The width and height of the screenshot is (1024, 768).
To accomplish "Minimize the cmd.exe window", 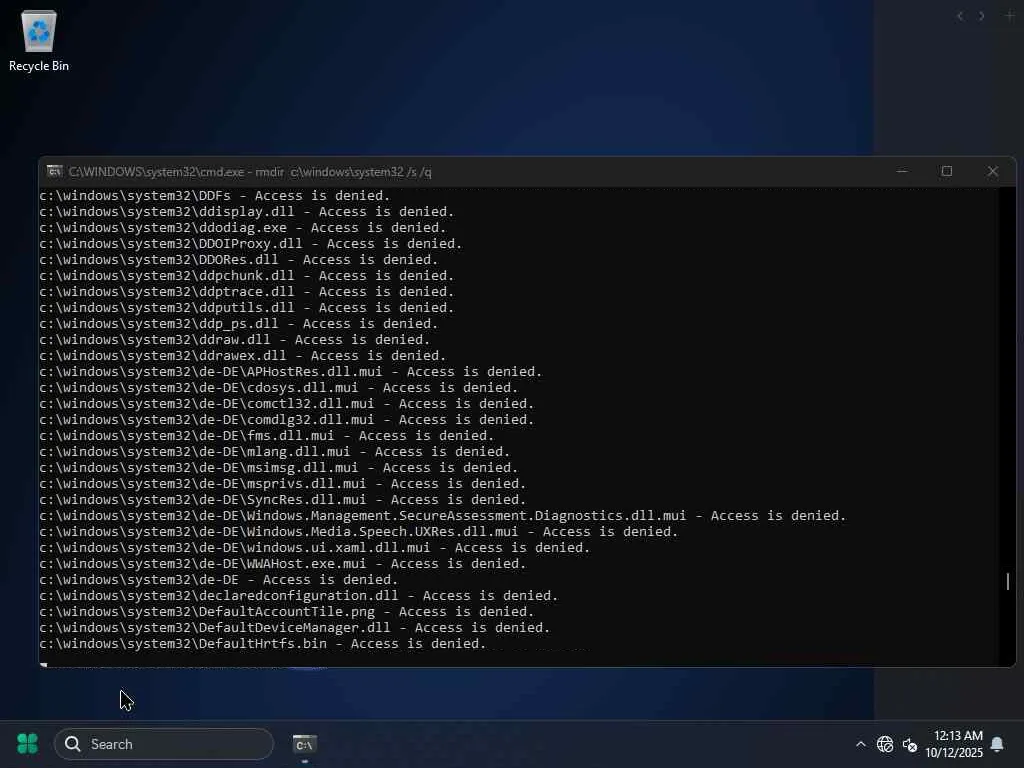I will 902,171.
